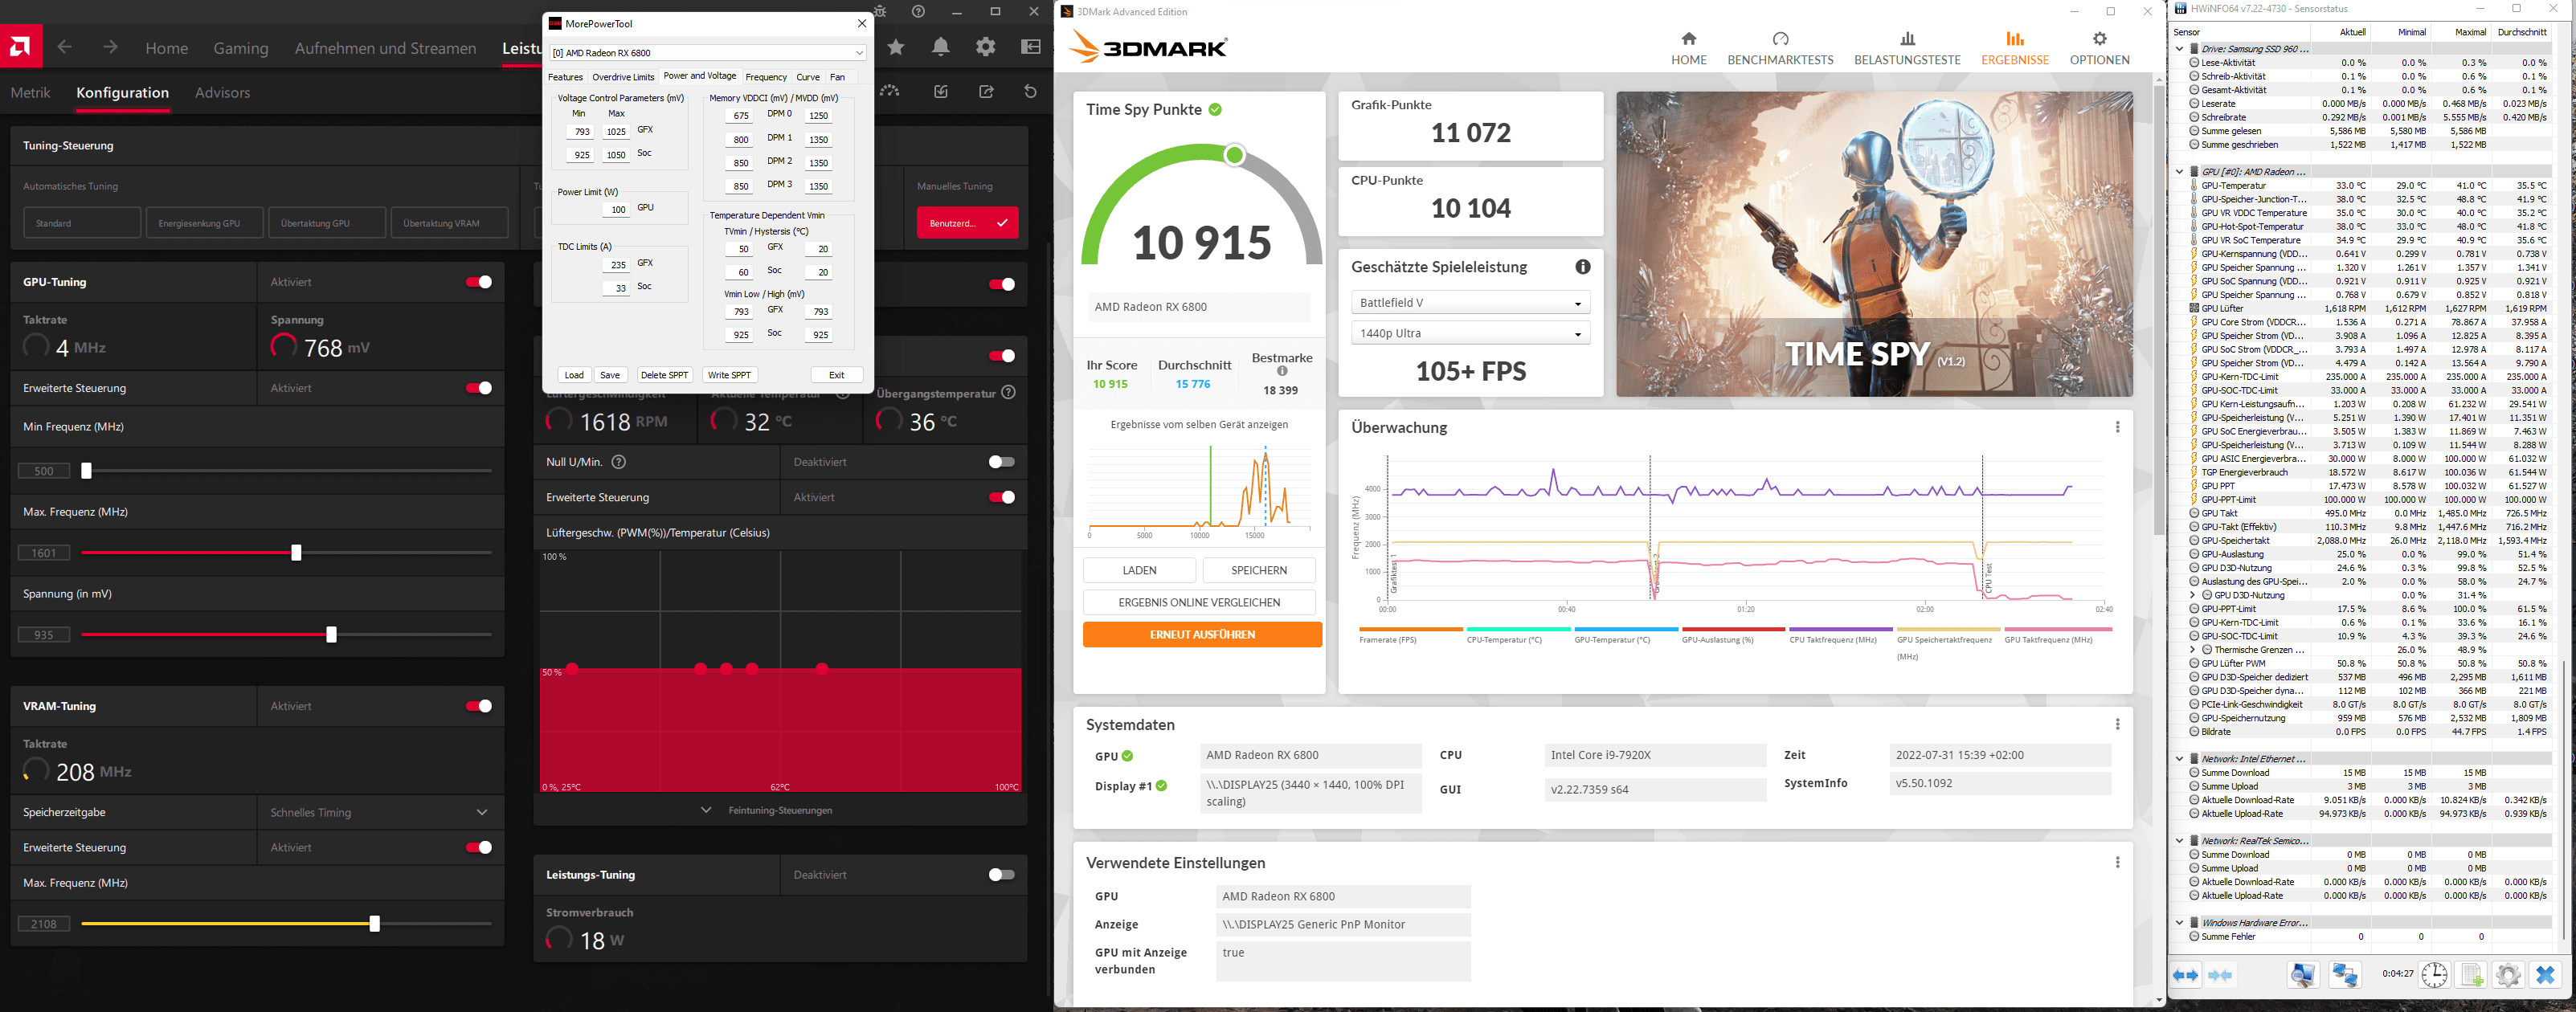Click Write SPPT button
The image size is (2576, 1012).
click(x=729, y=375)
